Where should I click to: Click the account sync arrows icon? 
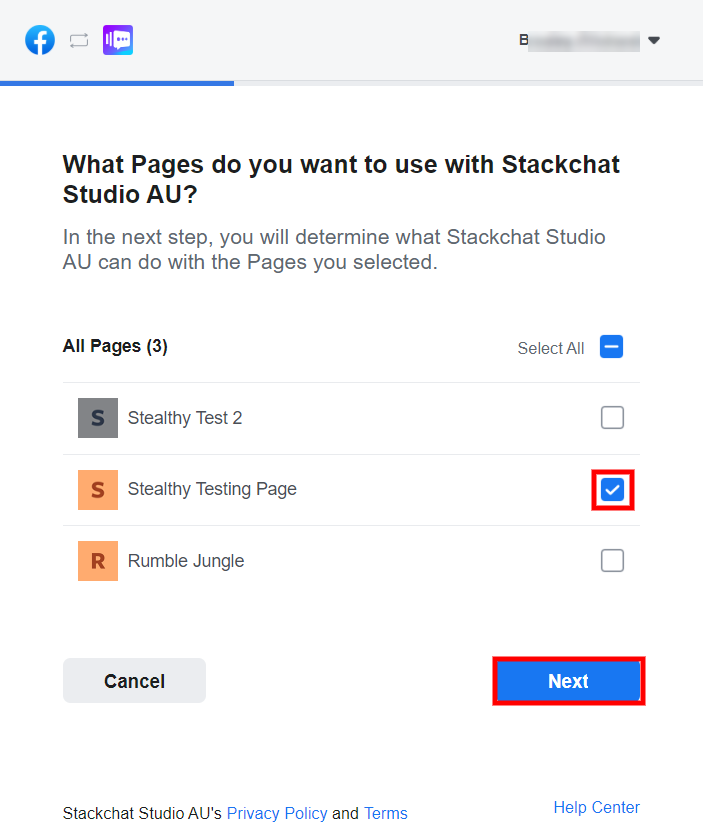[x=79, y=41]
